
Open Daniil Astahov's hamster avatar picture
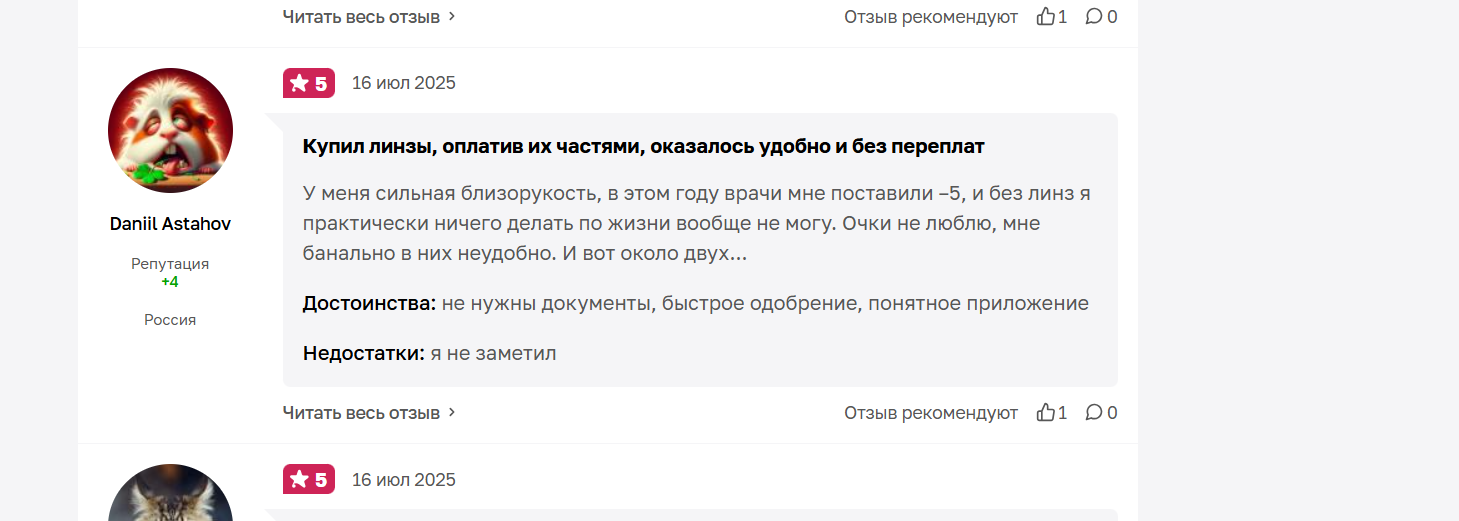coord(170,131)
